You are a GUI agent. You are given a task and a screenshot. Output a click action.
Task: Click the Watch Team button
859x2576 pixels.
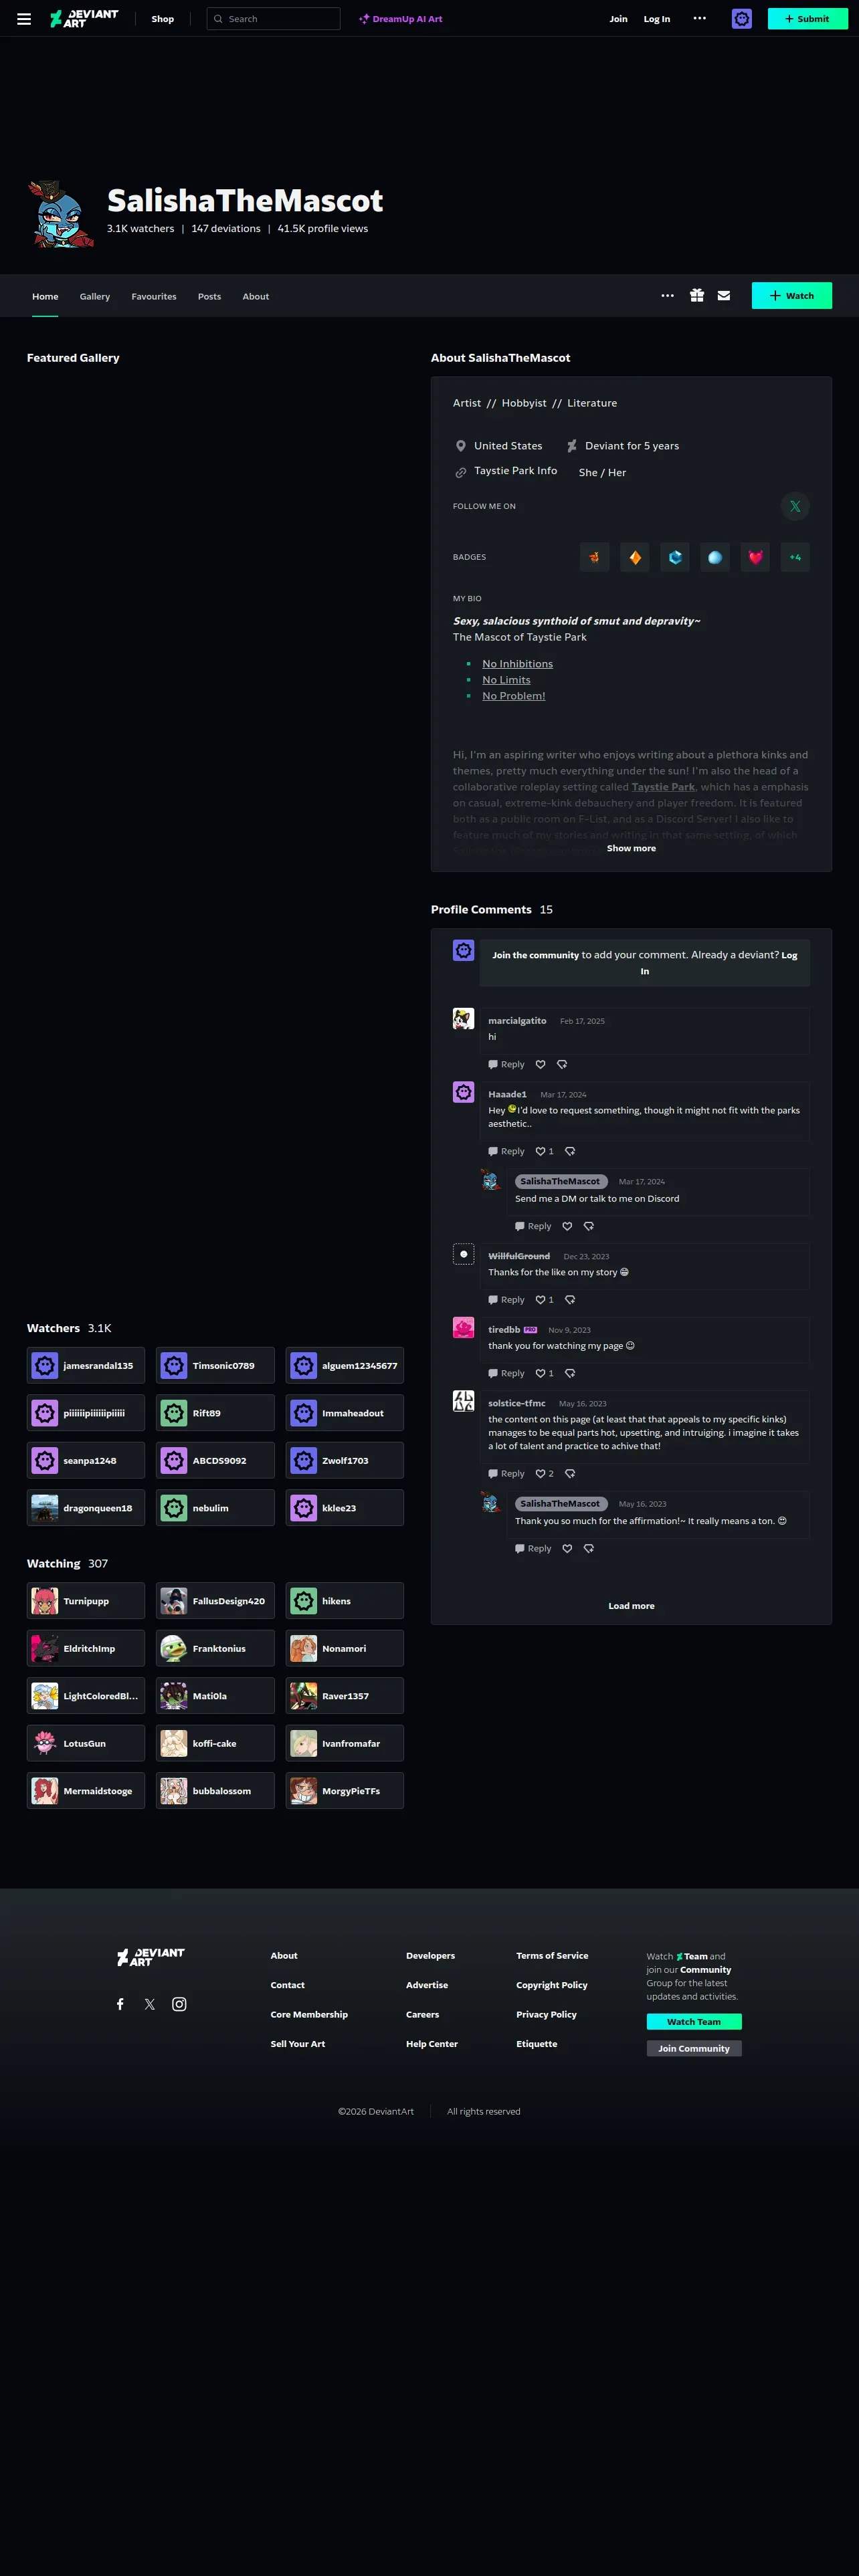click(694, 2021)
